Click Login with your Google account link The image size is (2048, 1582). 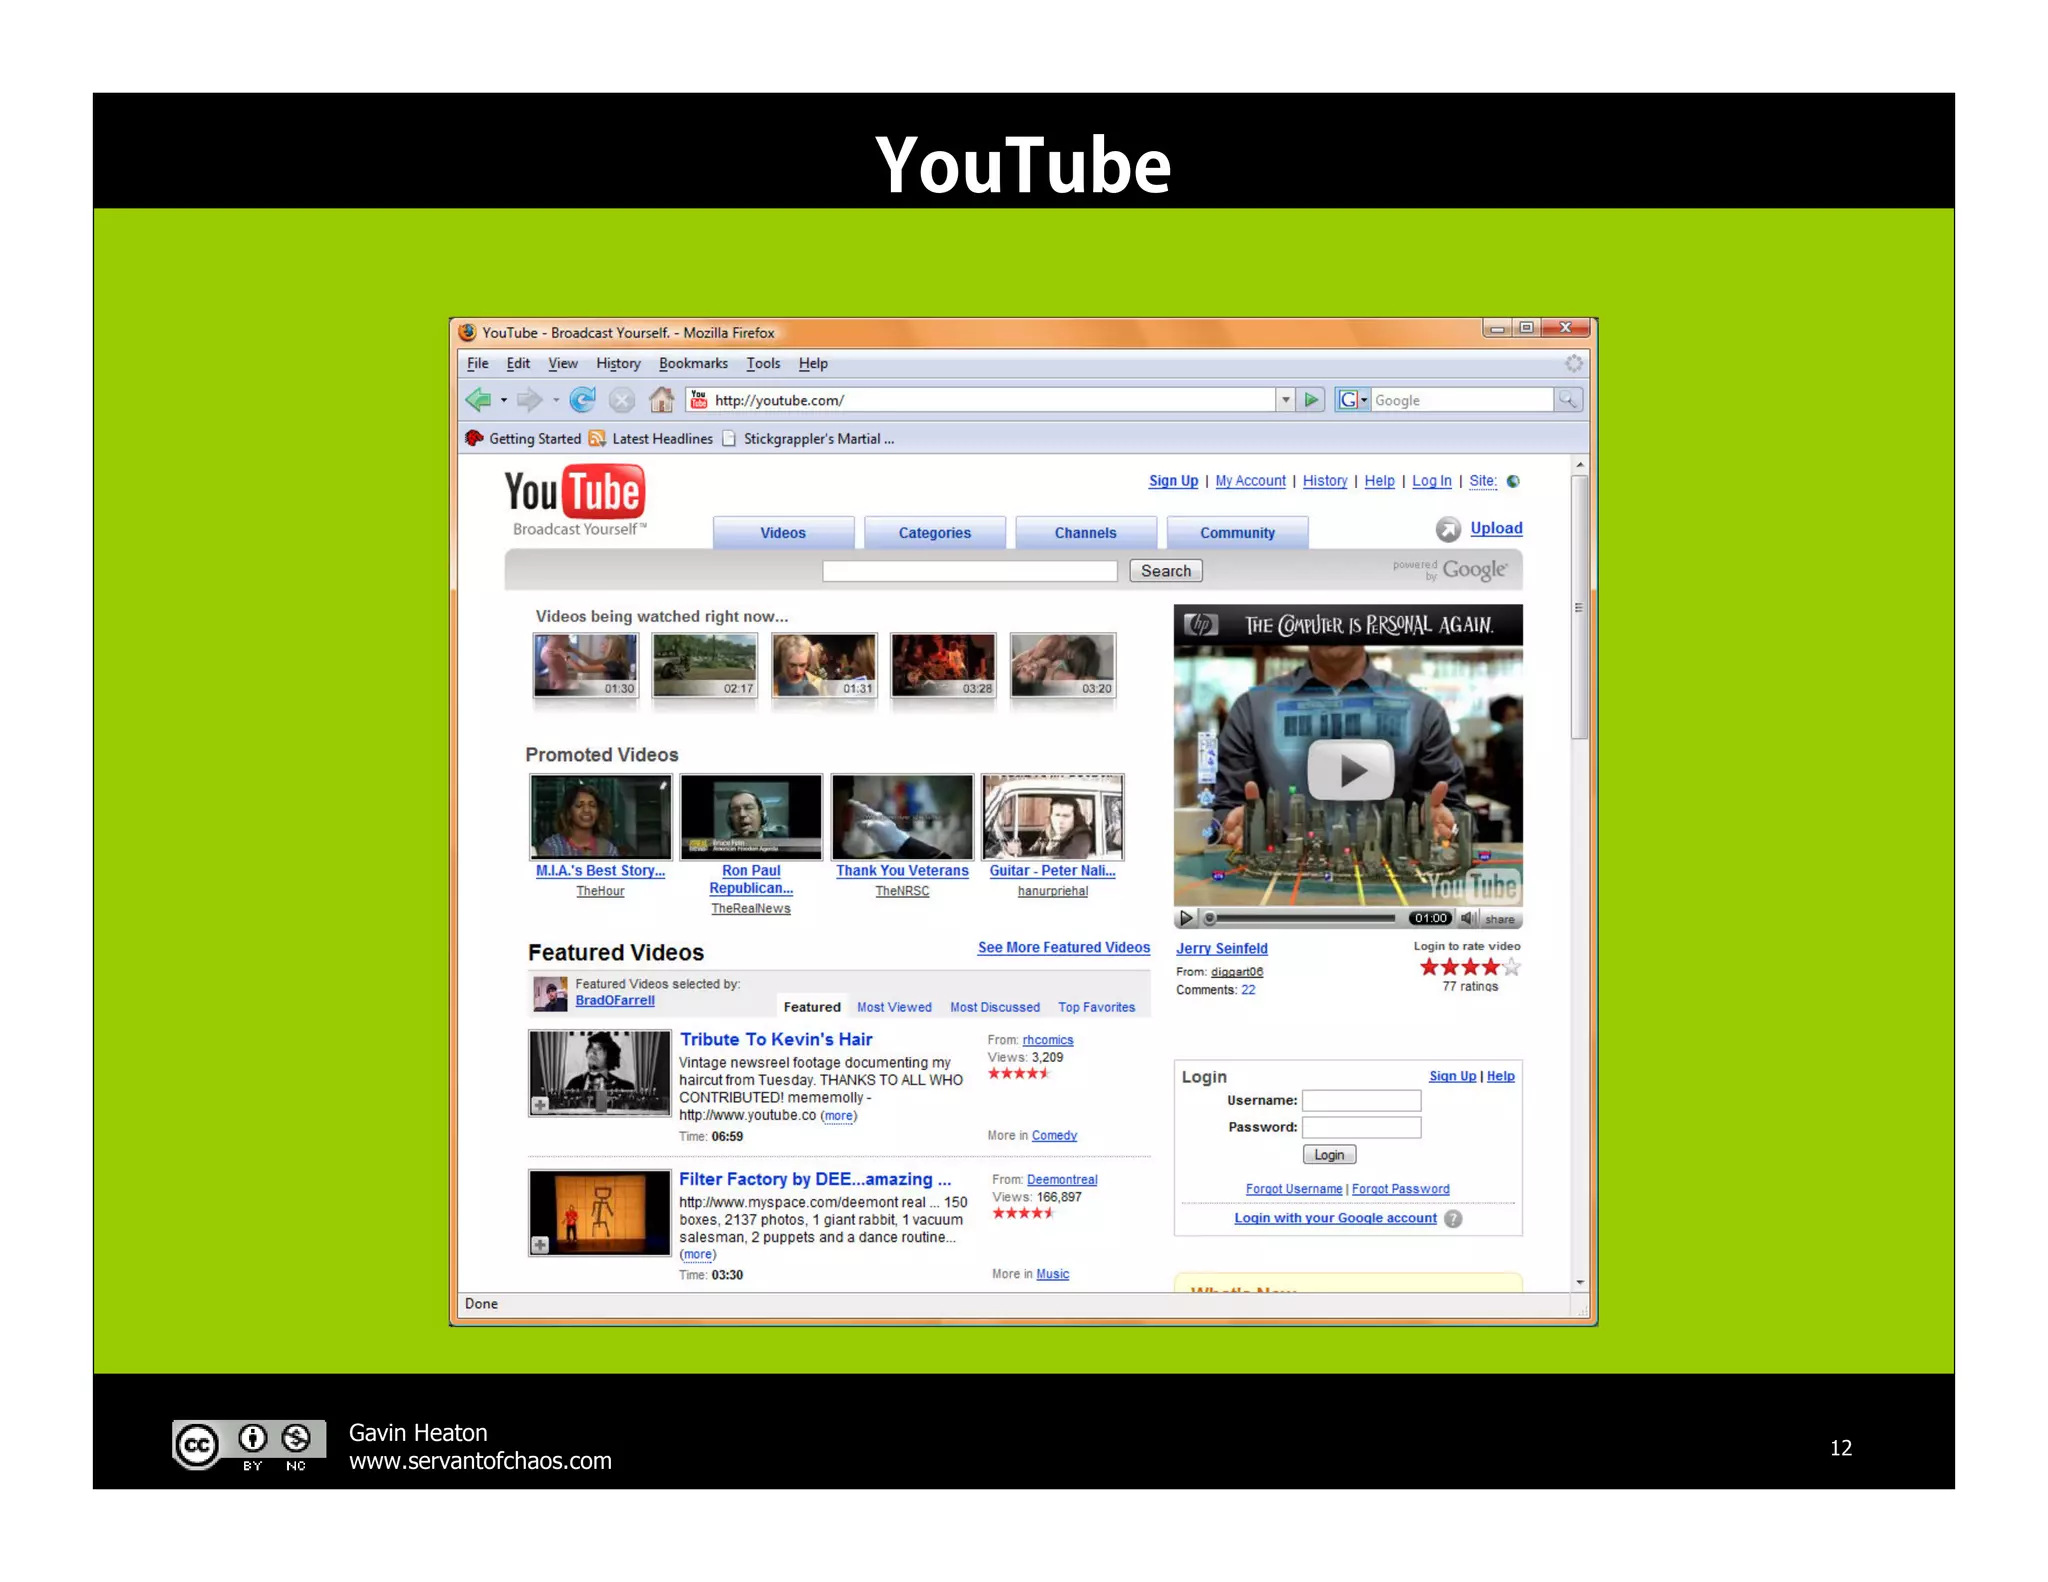[1335, 1218]
